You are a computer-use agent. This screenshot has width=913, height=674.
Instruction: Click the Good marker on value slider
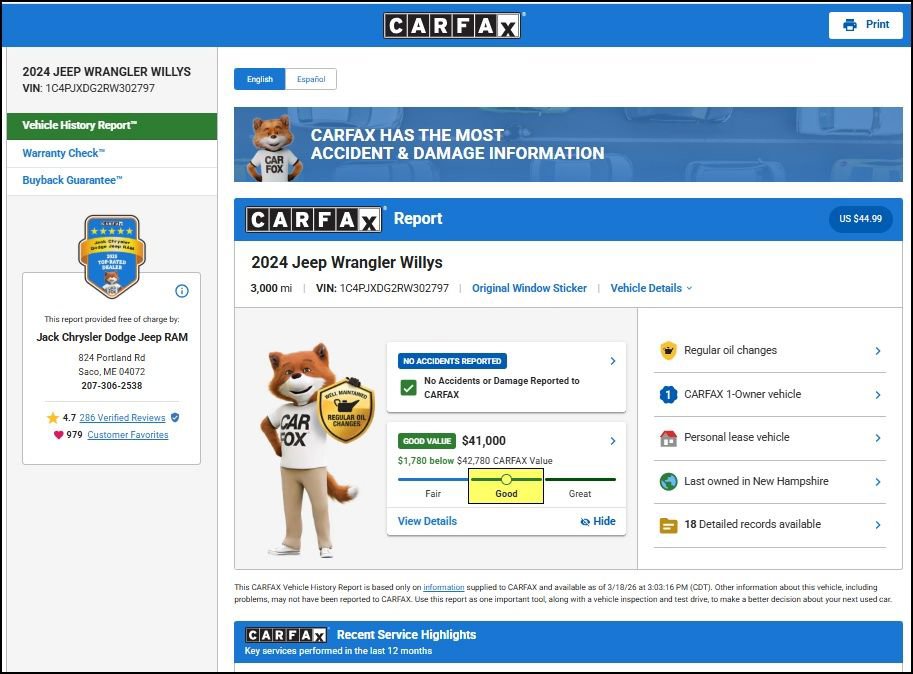[x=506, y=480]
